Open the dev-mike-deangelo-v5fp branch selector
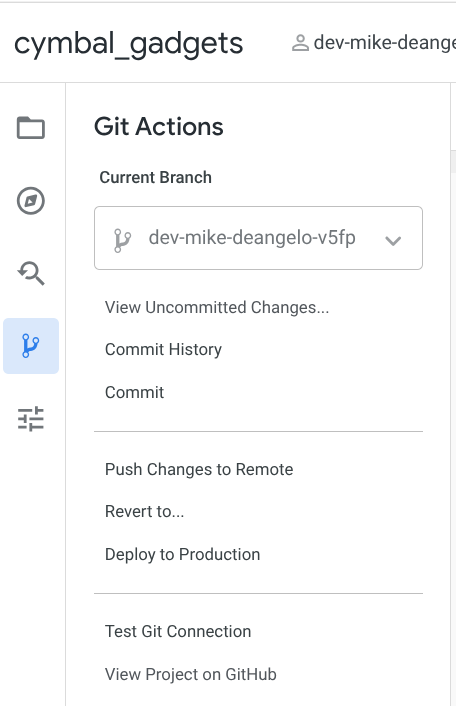 tap(258, 238)
